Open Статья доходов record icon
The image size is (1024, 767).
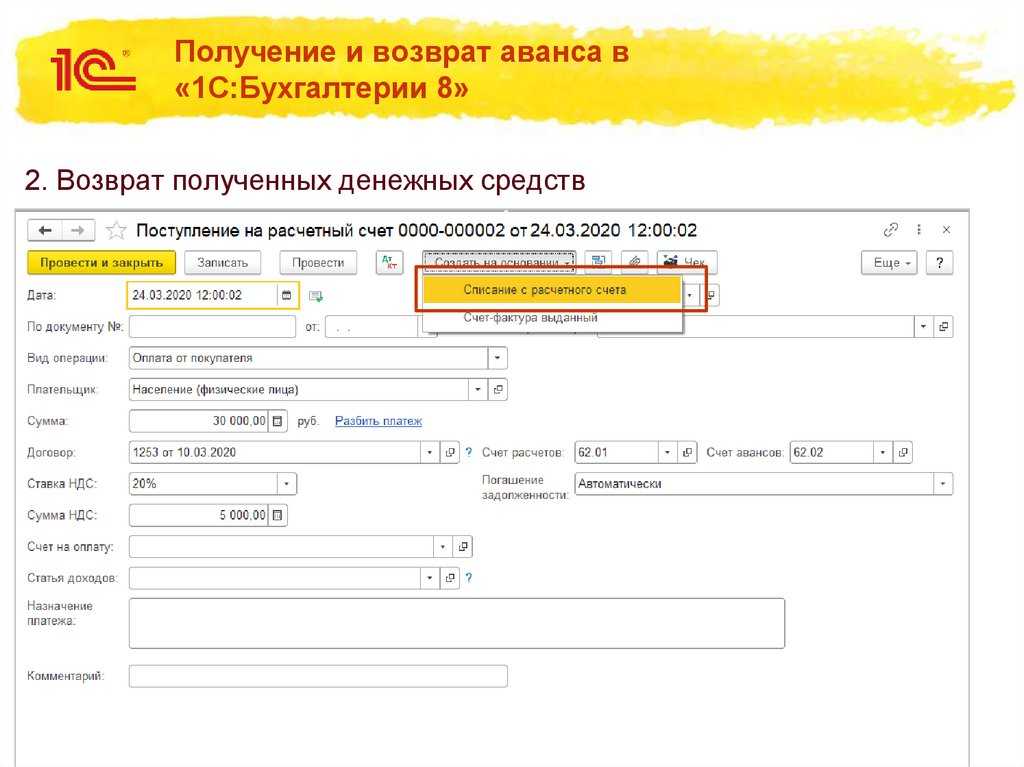450,578
